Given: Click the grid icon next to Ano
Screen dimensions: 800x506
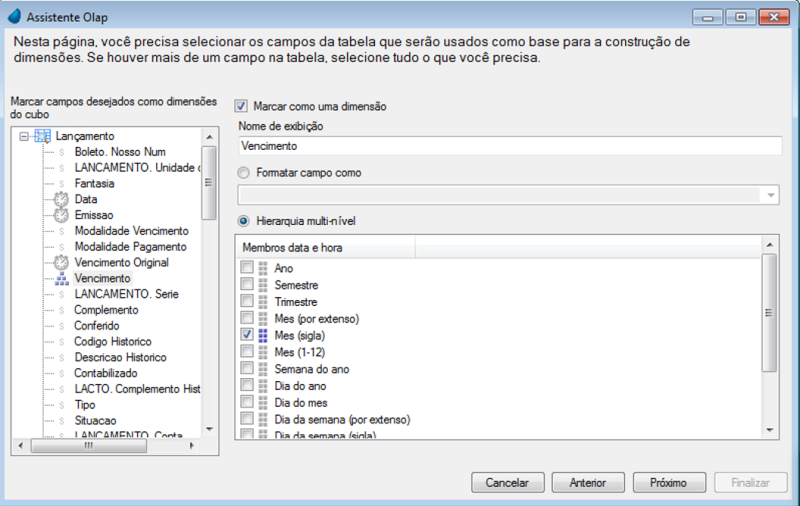Looking at the screenshot, I should [x=263, y=268].
